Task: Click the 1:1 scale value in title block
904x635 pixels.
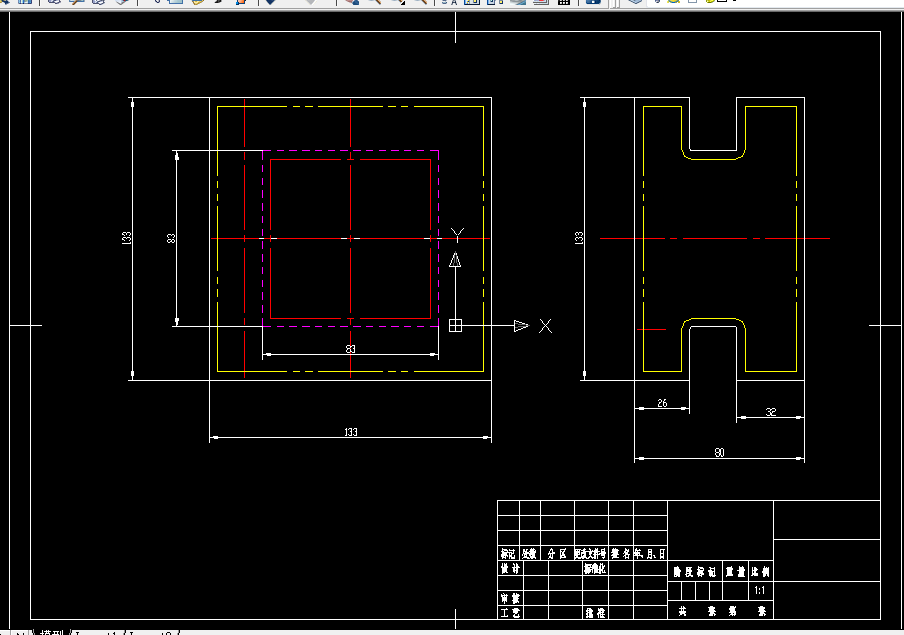Action: [760, 591]
